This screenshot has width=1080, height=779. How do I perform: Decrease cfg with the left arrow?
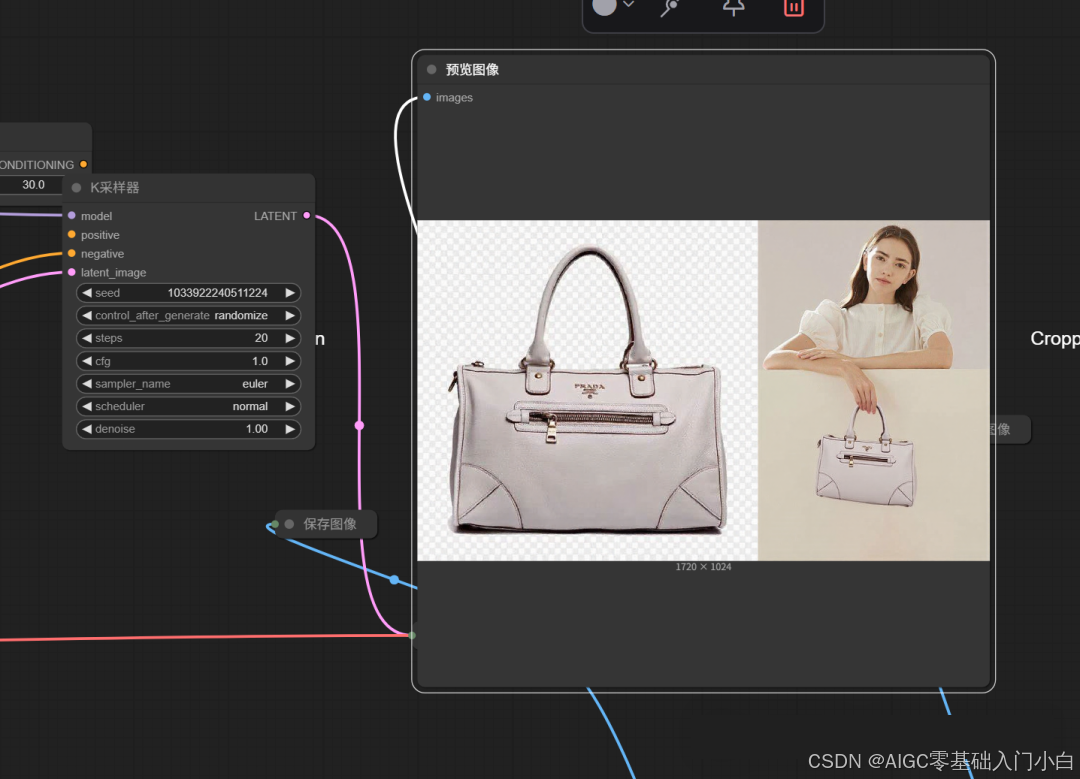click(87, 361)
